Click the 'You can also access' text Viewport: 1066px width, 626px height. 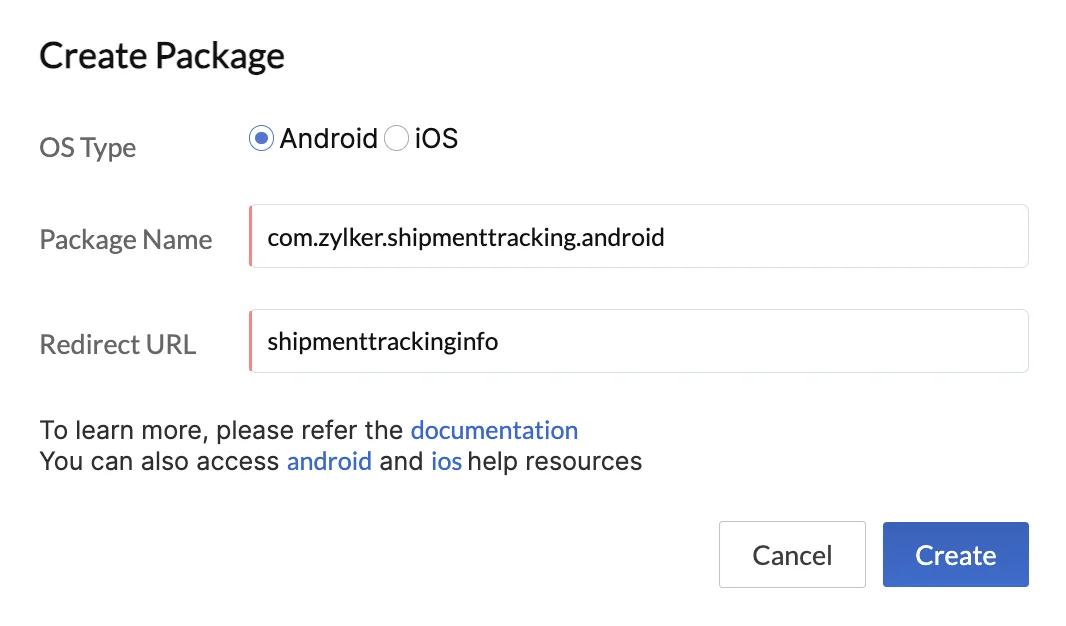(x=159, y=461)
